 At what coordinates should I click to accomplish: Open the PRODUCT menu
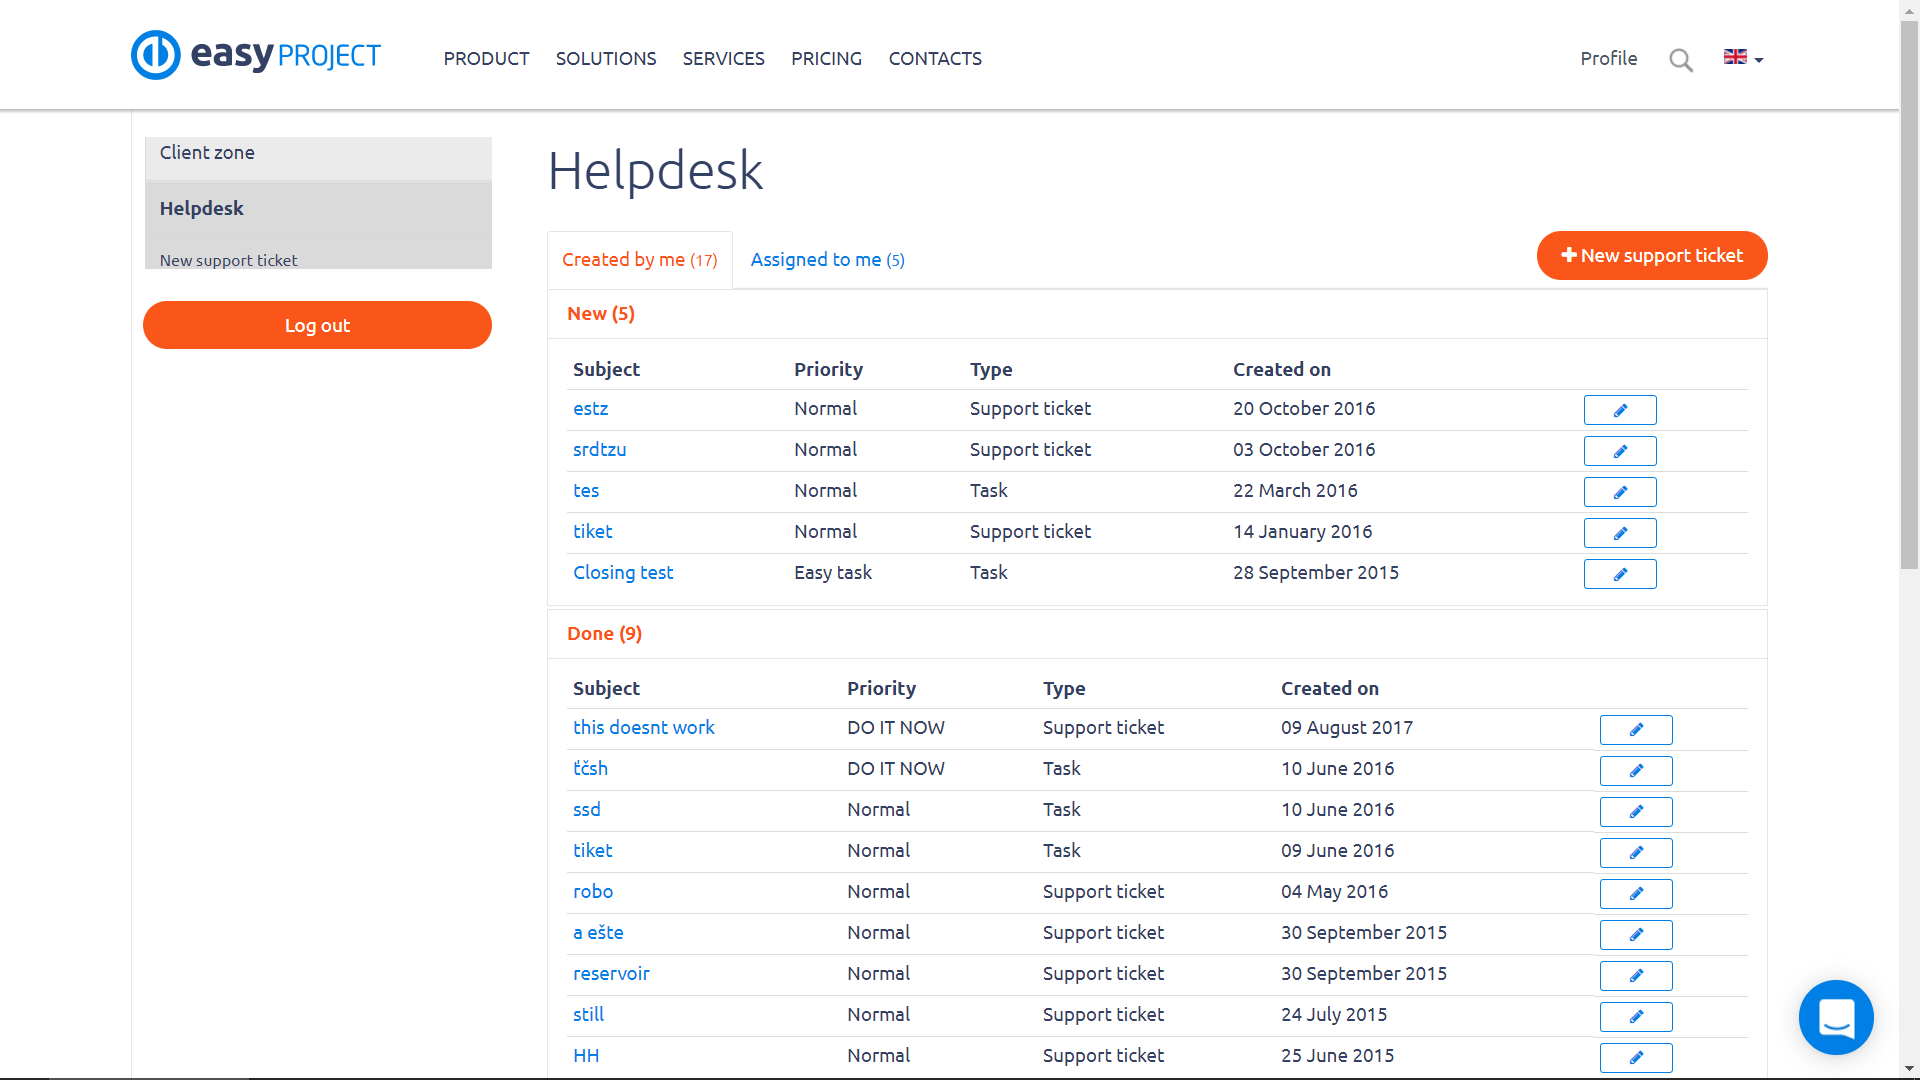coord(486,59)
